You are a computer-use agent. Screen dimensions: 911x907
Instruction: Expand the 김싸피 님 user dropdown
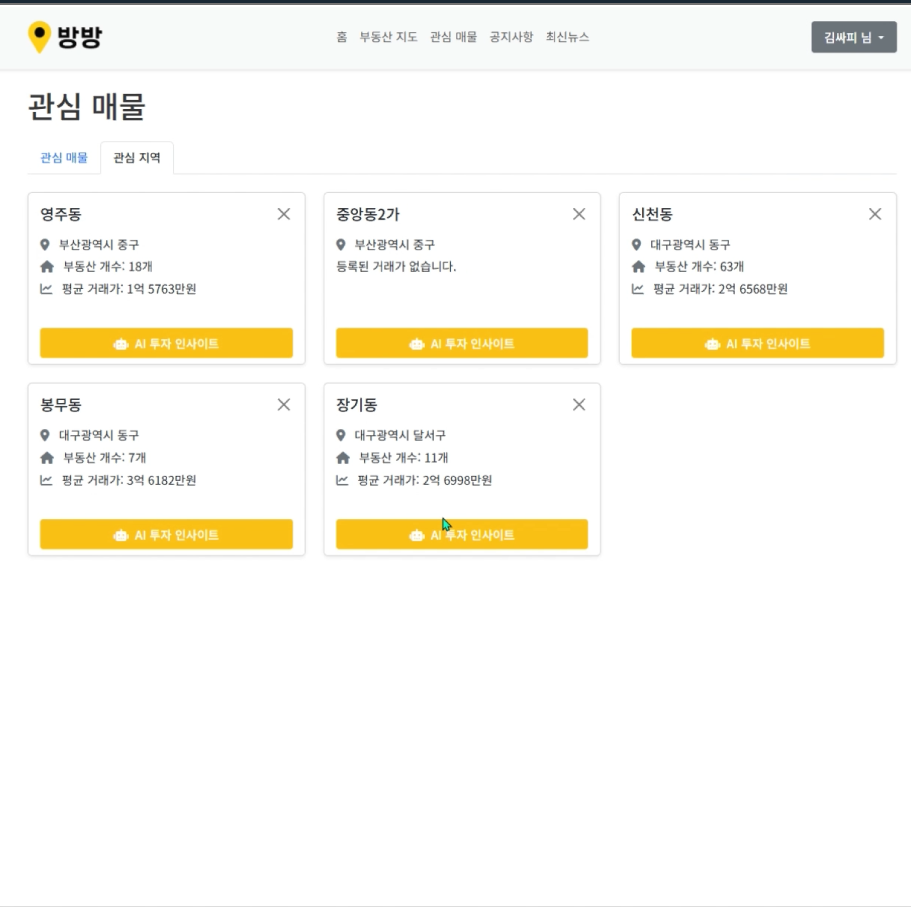click(854, 37)
